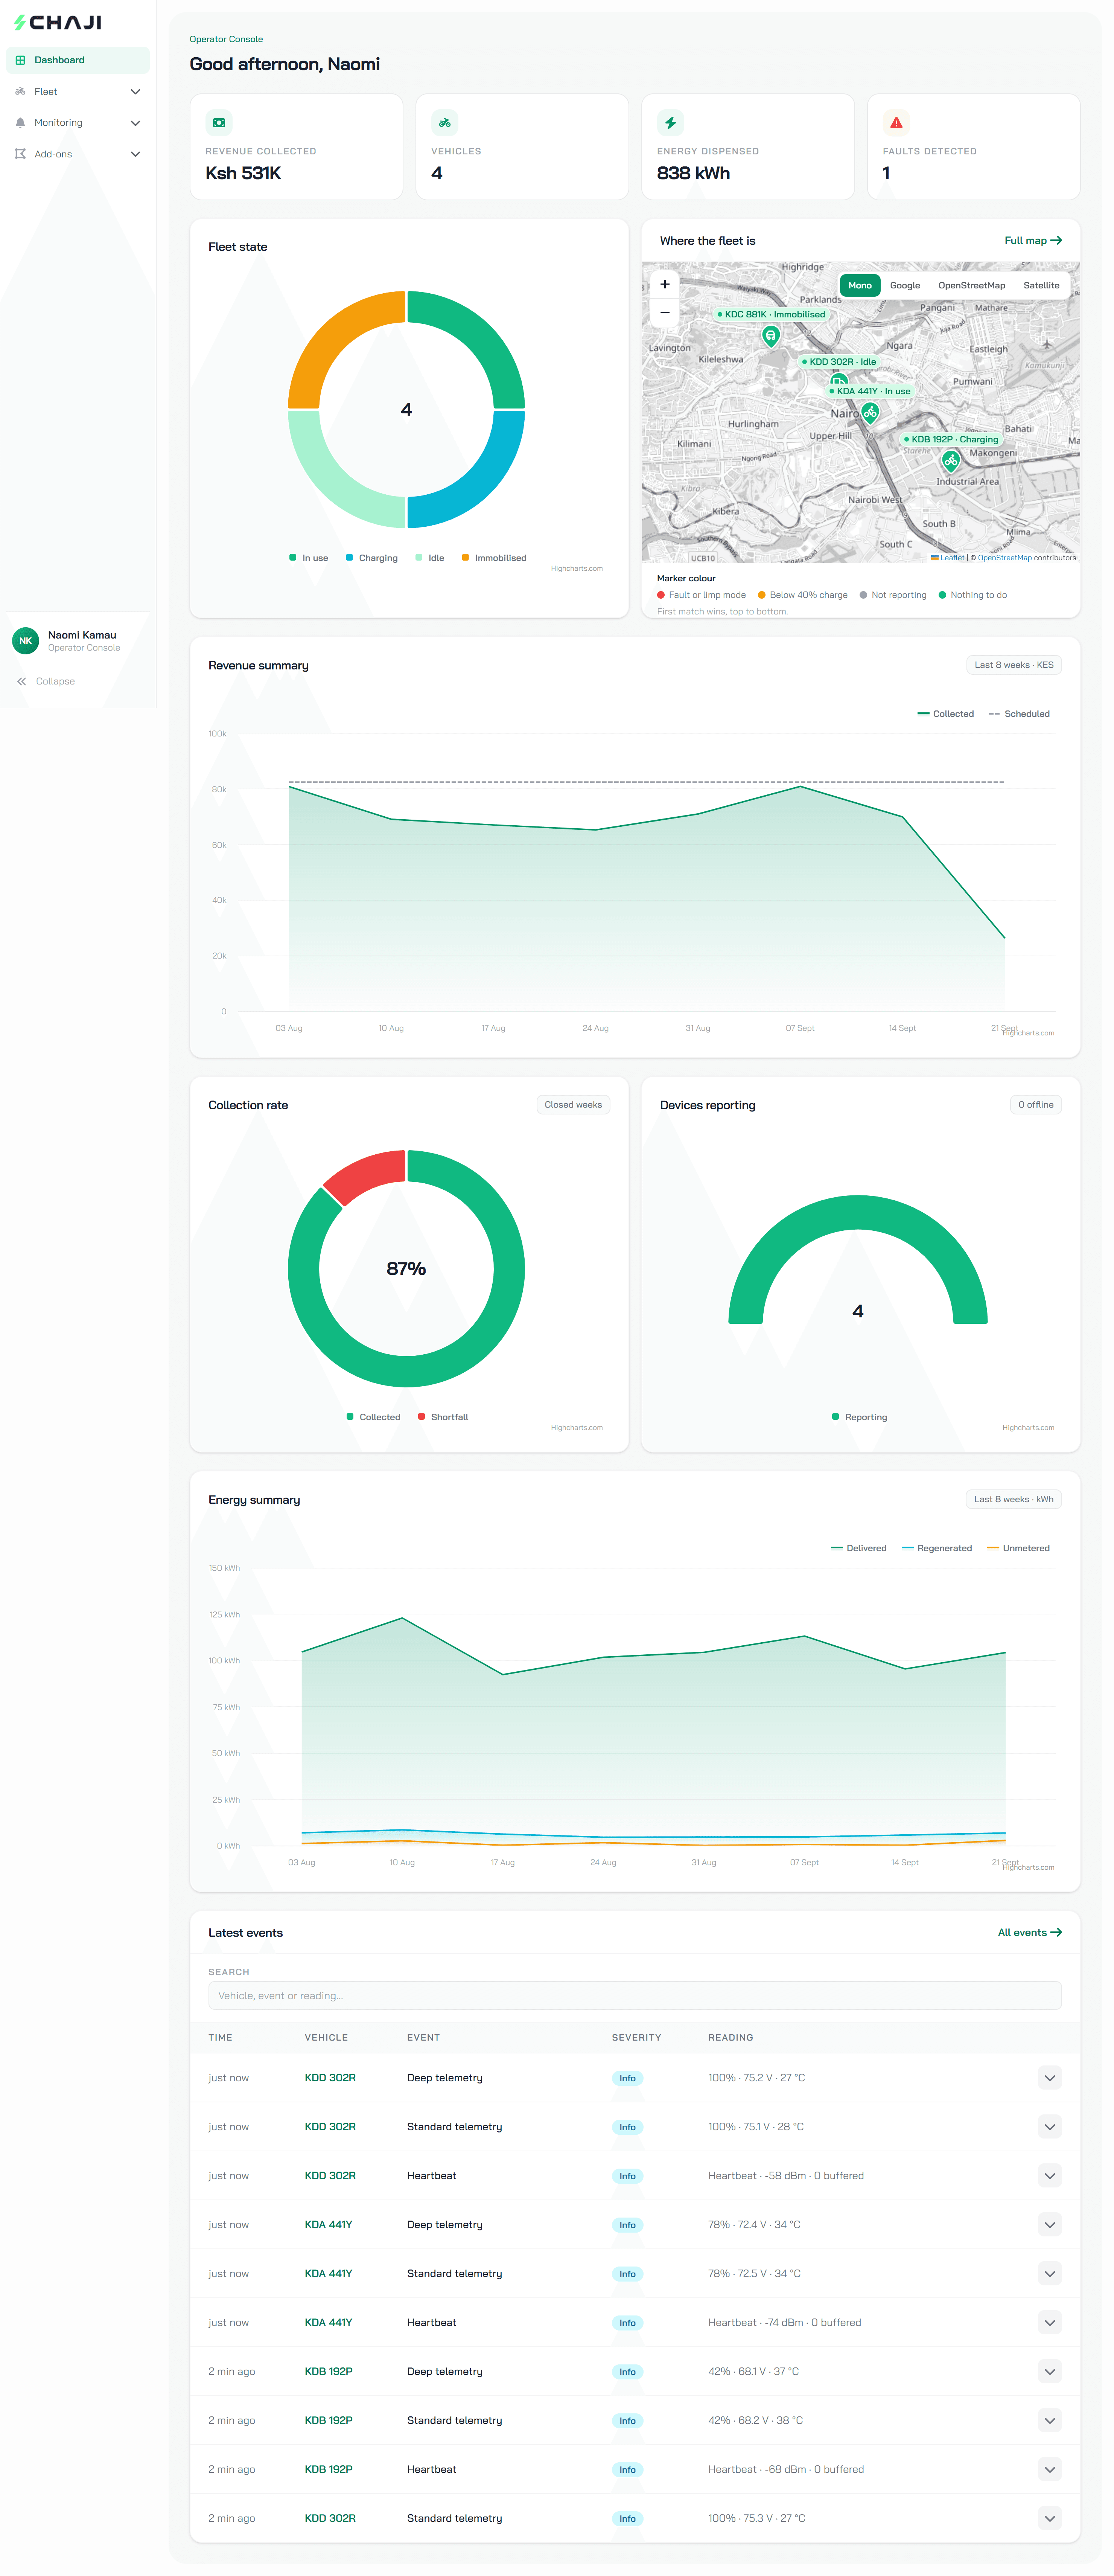Toggle the Charging legend item
This screenshot has width=1114, height=2576.
coord(371,558)
